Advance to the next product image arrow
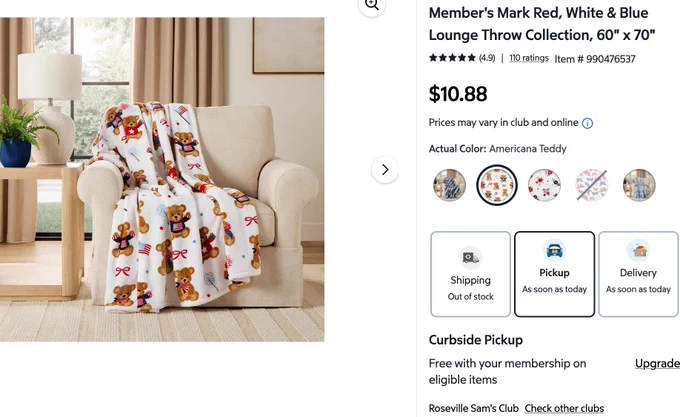The image size is (680, 417). pos(385,170)
